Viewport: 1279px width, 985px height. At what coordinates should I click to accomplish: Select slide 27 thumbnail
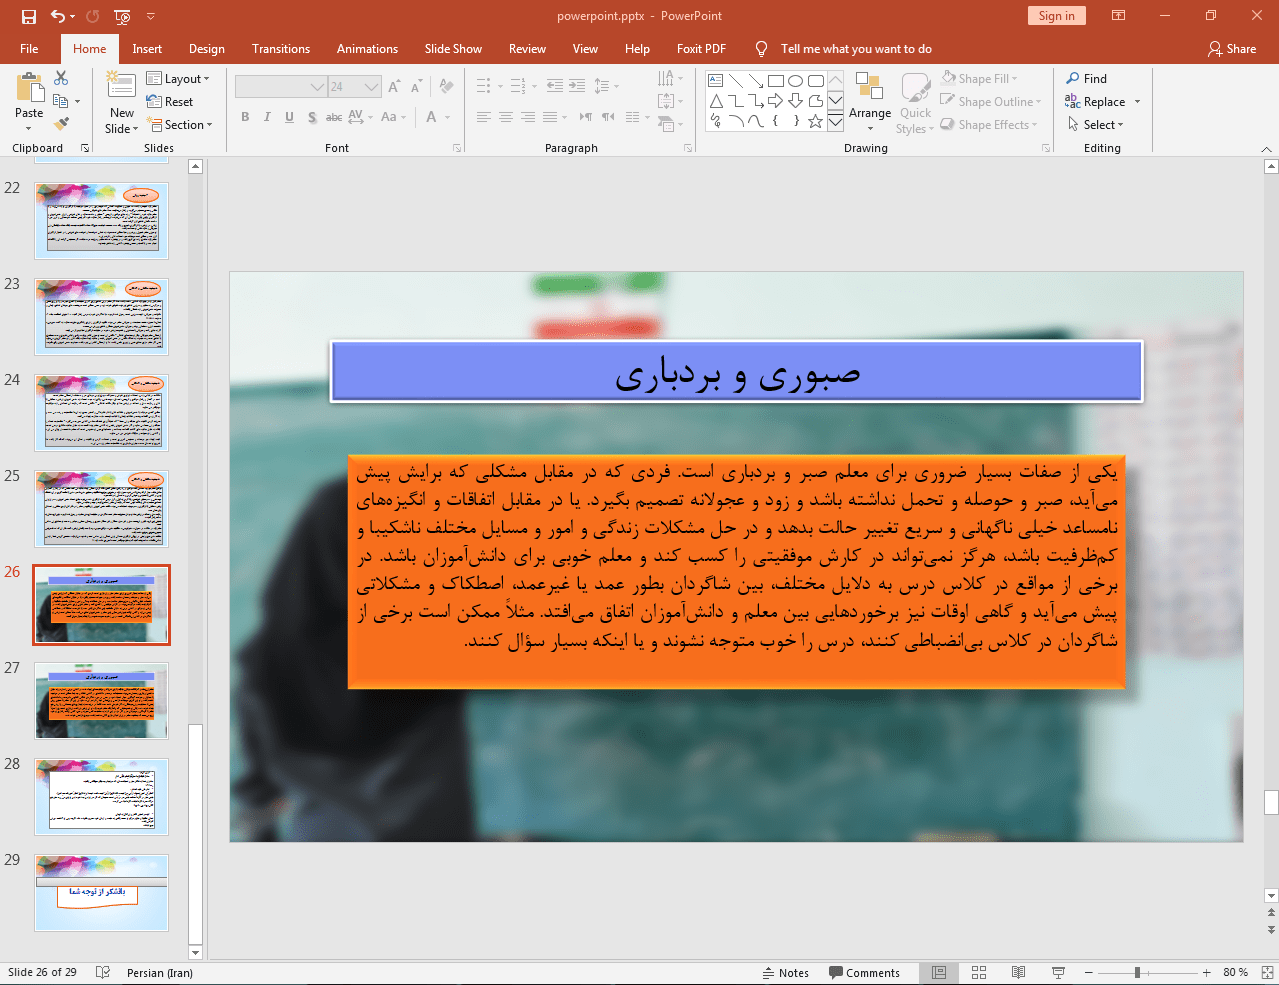[x=102, y=700]
